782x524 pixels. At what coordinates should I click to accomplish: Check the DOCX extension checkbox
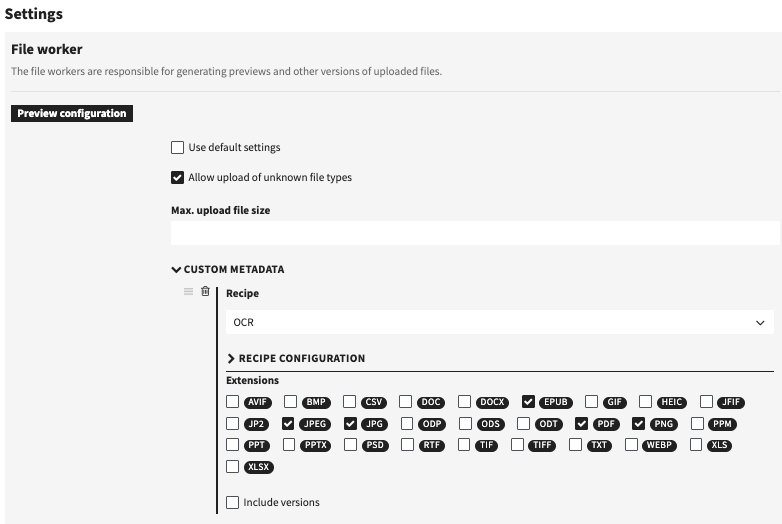(x=465, y=402)
